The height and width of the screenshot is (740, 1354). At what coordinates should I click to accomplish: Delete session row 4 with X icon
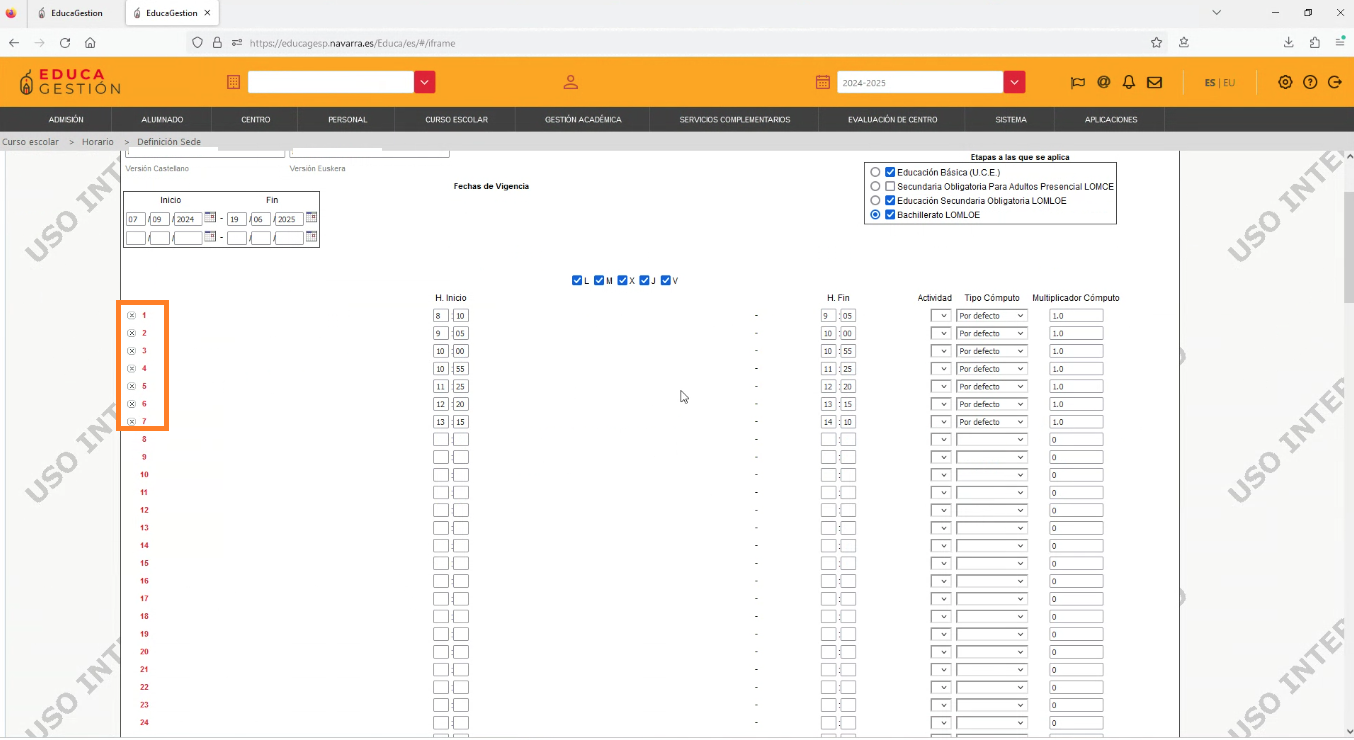[131, 368]
